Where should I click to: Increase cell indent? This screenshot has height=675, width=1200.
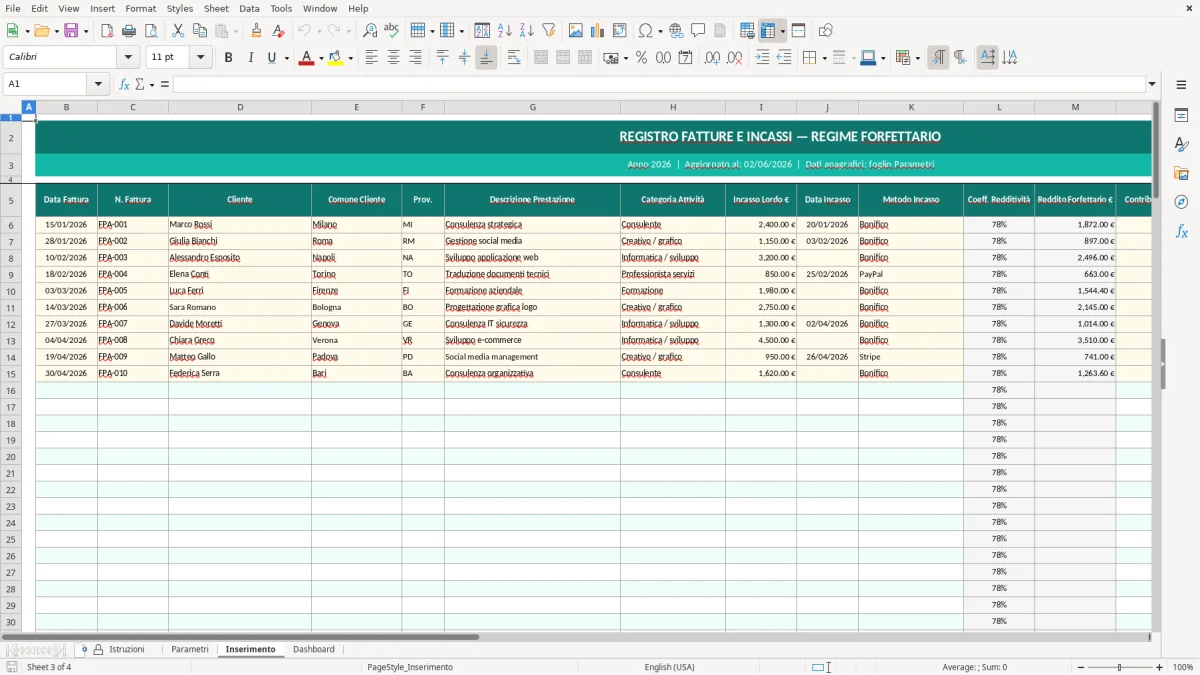pyautogui.click(x=762, y=58)
